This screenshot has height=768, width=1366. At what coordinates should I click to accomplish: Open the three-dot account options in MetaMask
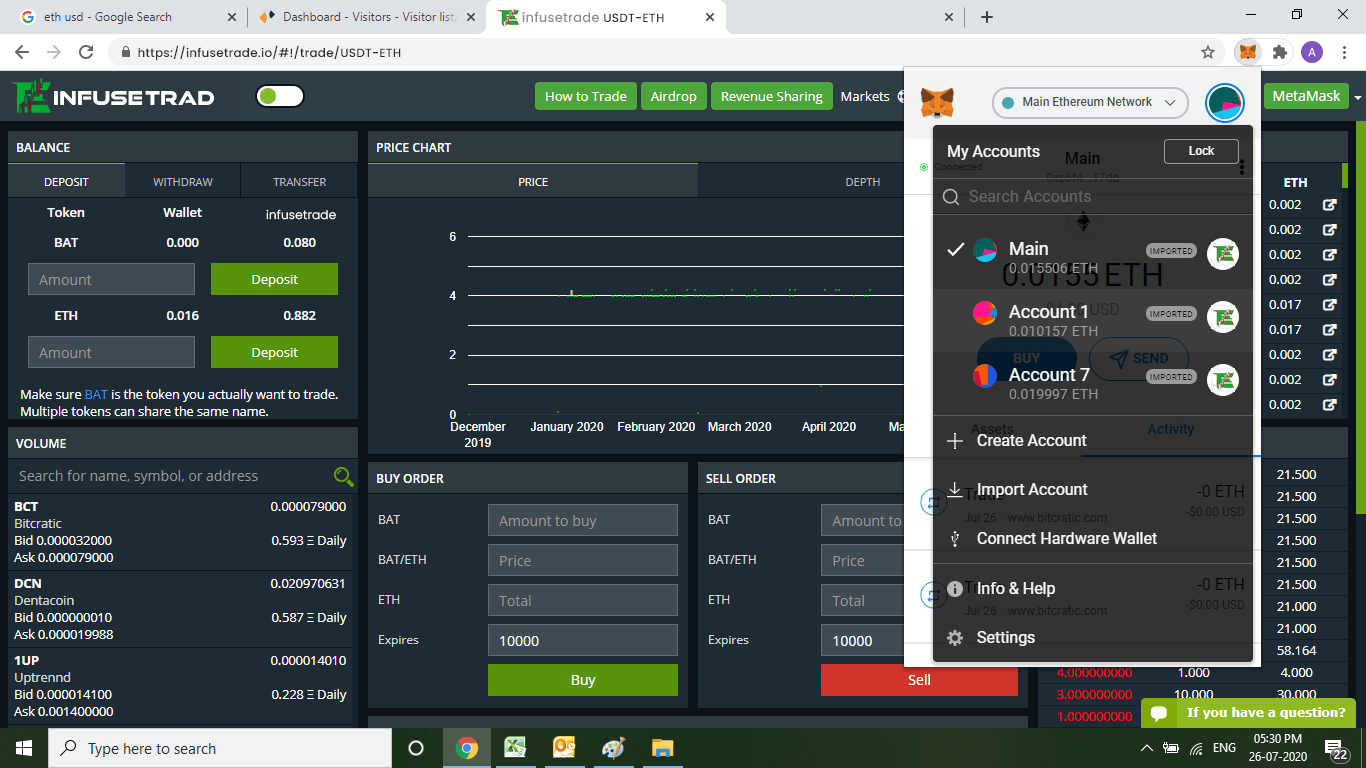[1241, 166]
